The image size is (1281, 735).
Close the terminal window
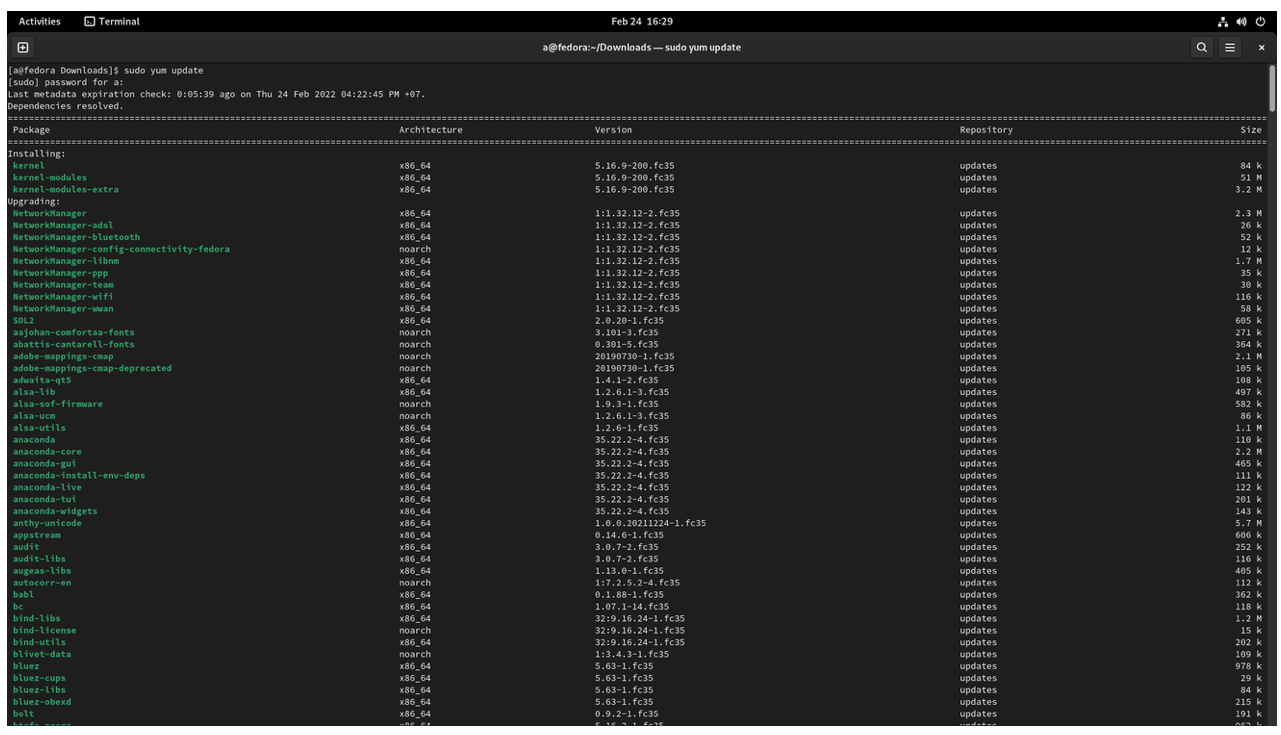(1261, 47)
